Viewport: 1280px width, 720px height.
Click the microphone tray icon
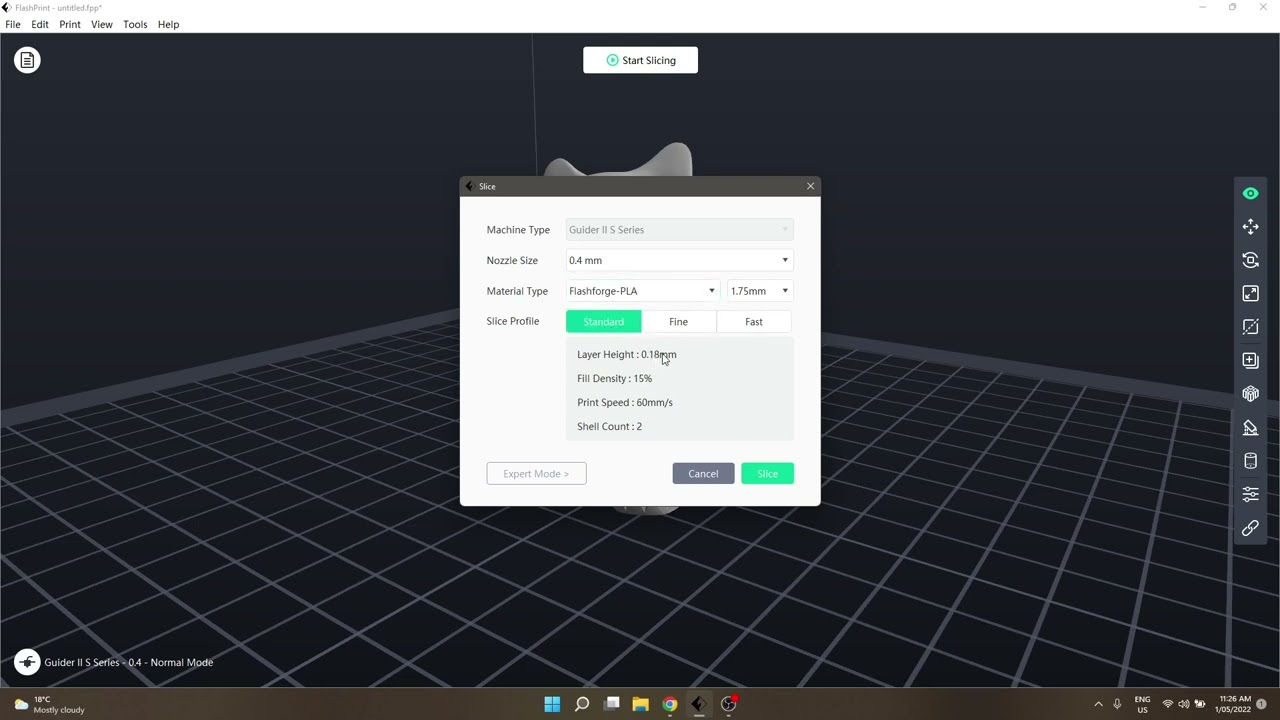1117,704
